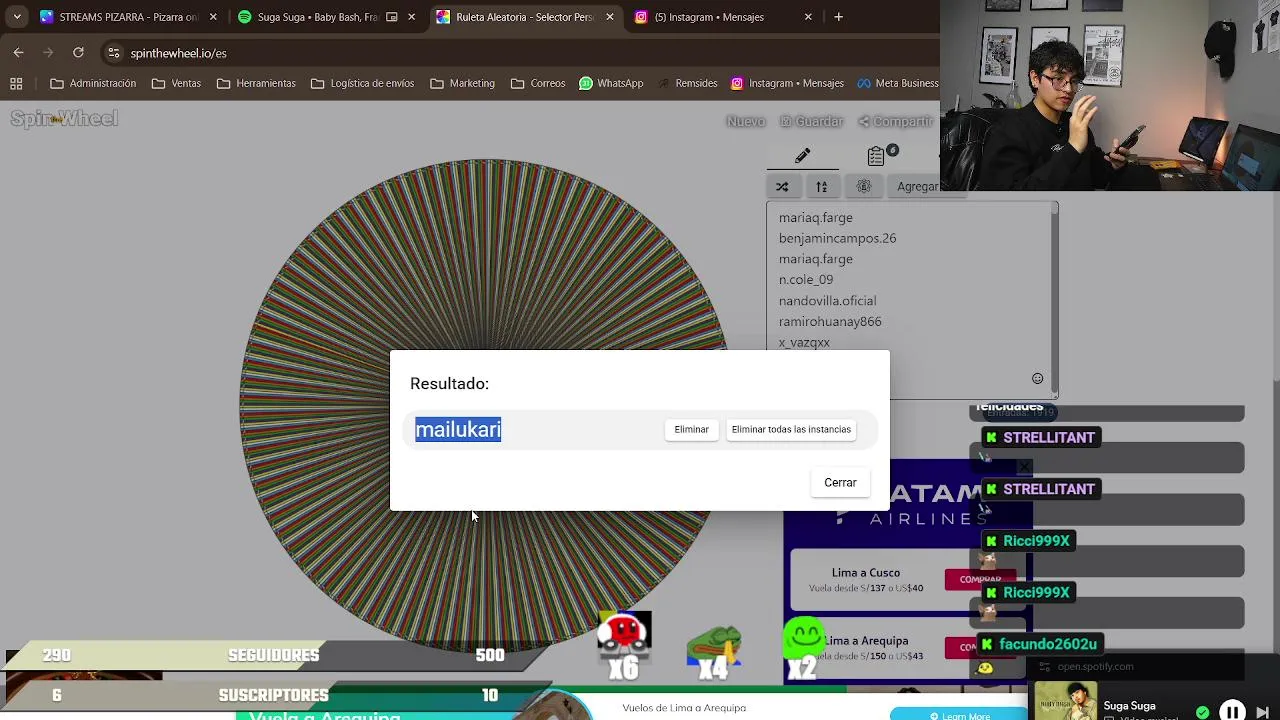Click Eliminar in the result dialog

click(x=691, y=429)
